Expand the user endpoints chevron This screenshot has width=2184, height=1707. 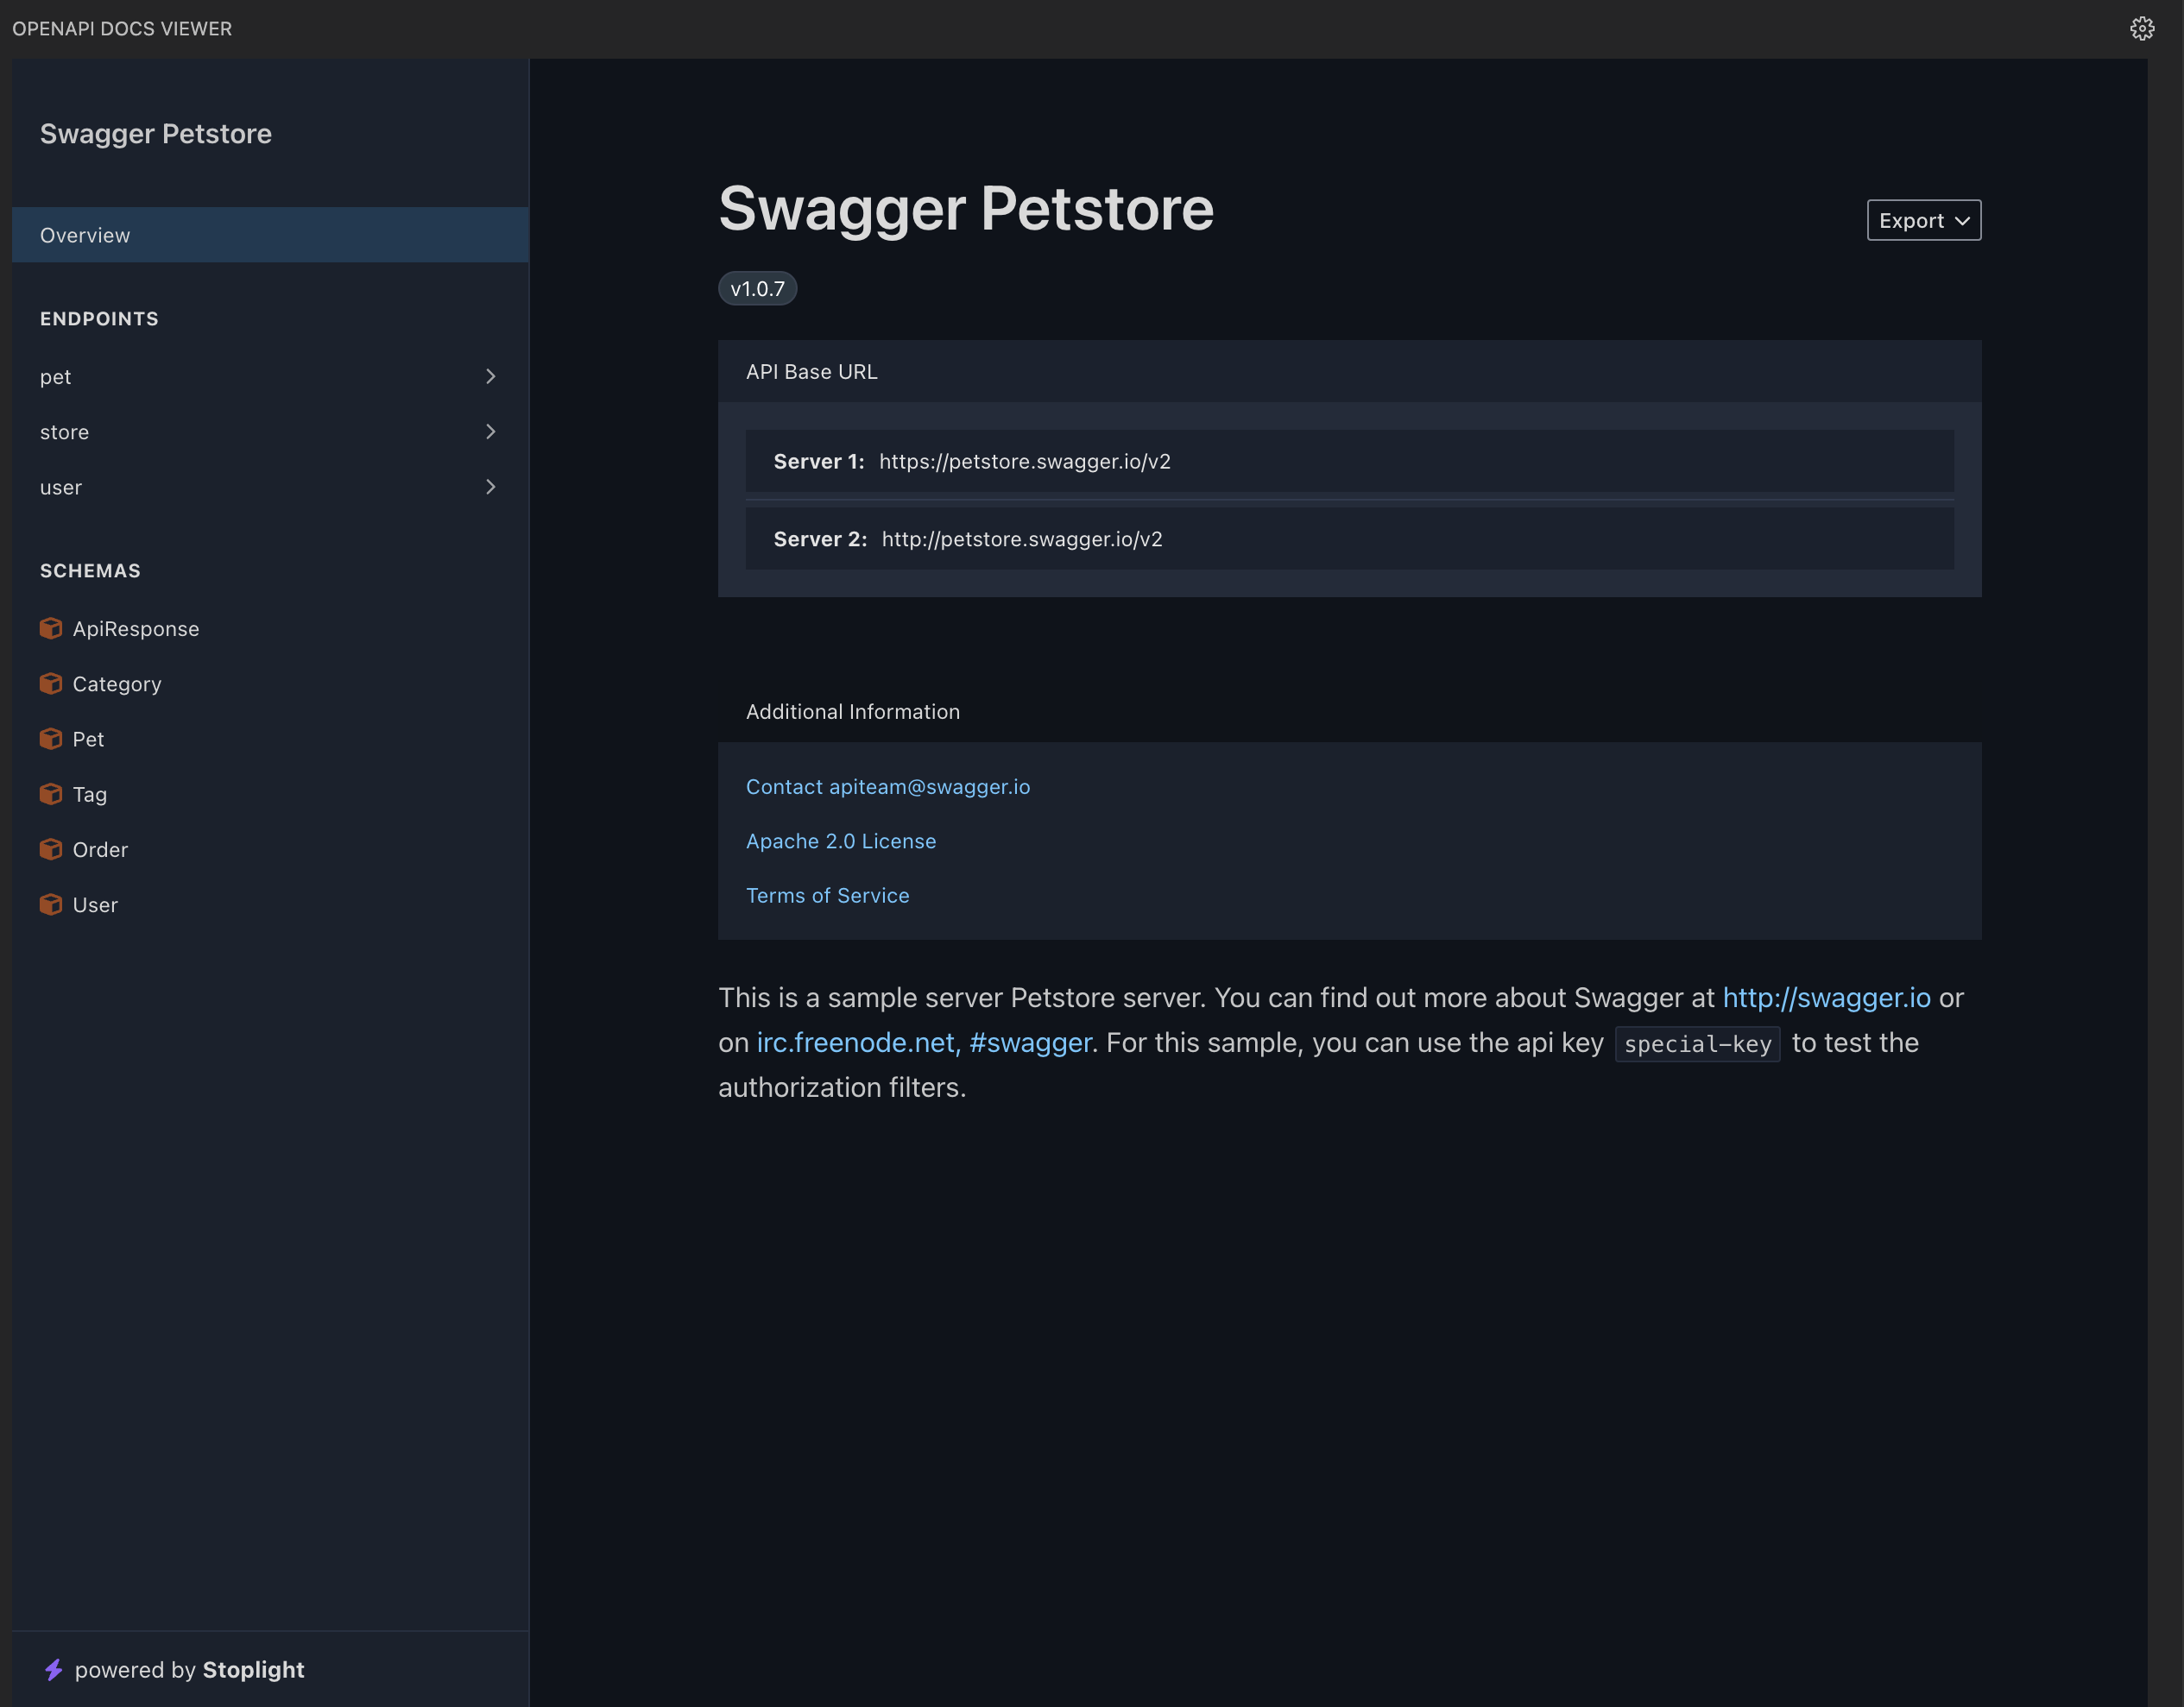[x=490, y=487]
